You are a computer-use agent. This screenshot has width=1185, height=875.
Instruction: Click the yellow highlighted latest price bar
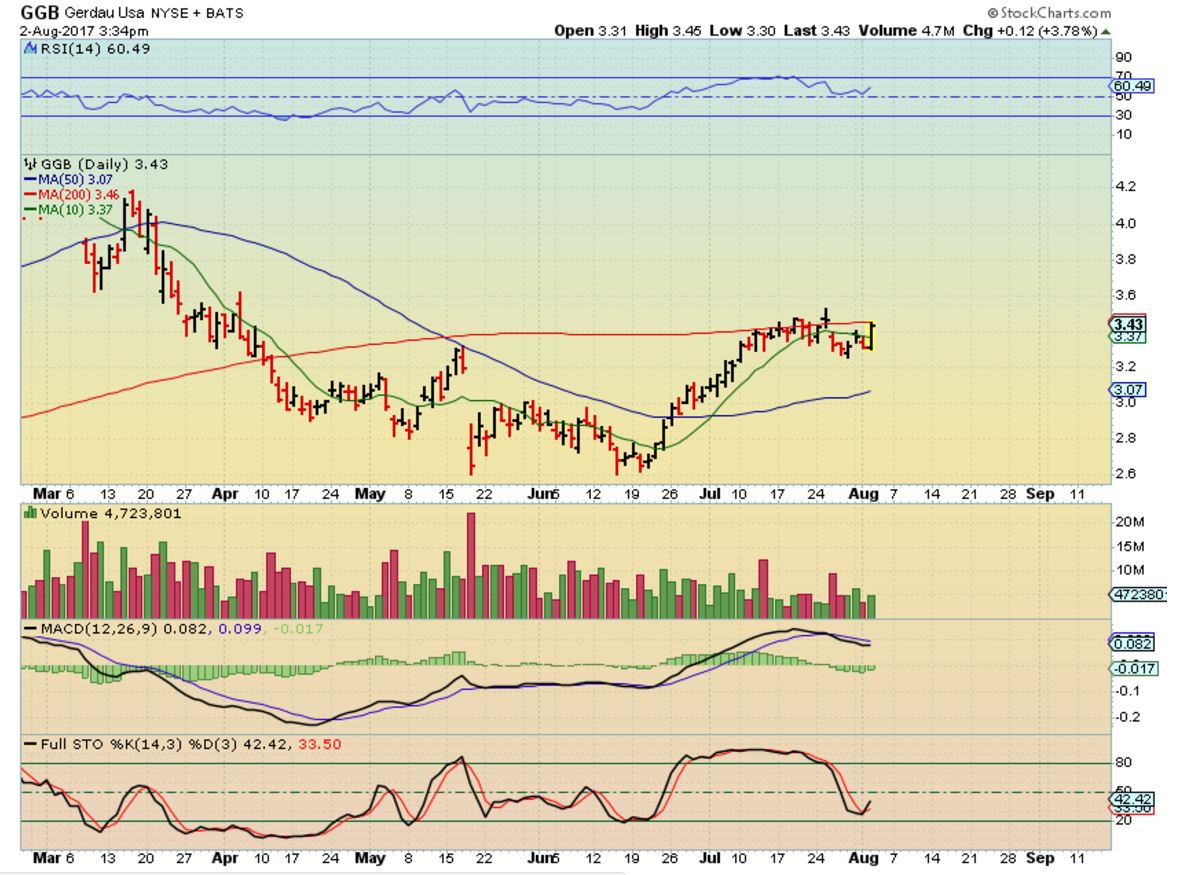point(870,336)
